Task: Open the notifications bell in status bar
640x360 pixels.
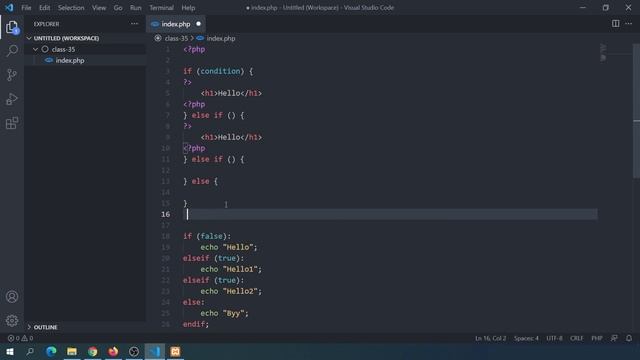Action: (629, 338)
